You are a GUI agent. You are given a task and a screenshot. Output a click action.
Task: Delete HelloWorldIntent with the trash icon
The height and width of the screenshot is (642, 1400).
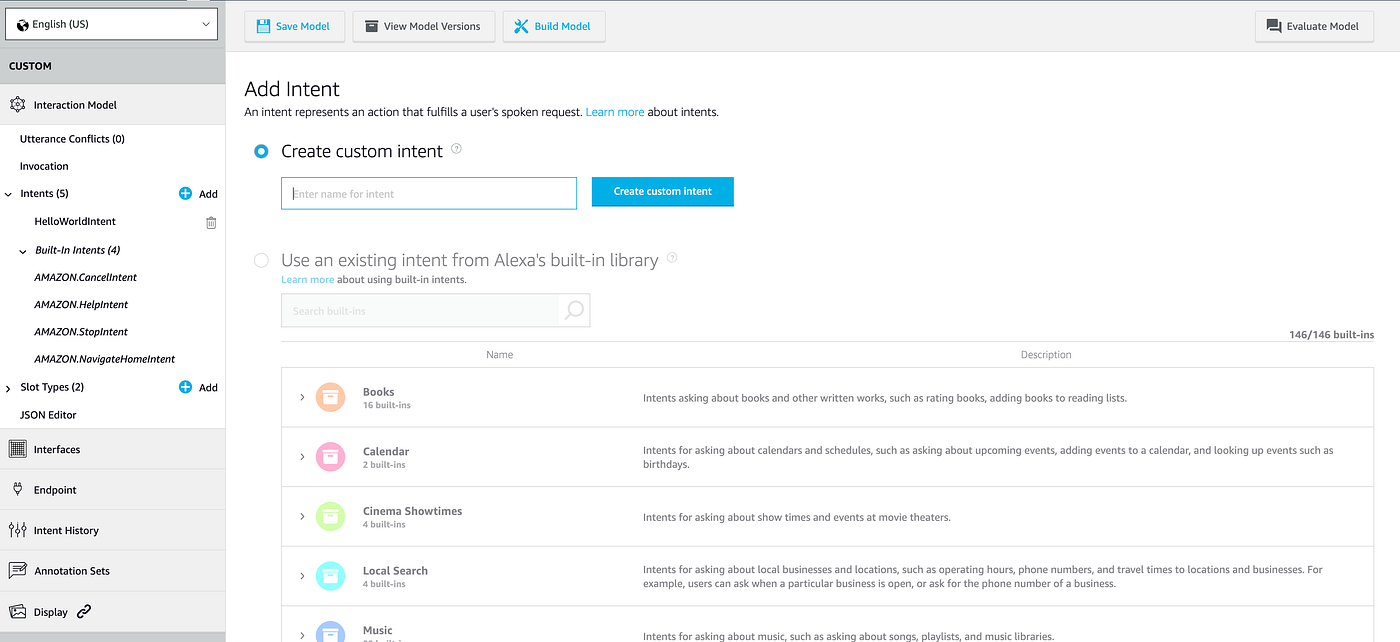[x=211, y=222]
